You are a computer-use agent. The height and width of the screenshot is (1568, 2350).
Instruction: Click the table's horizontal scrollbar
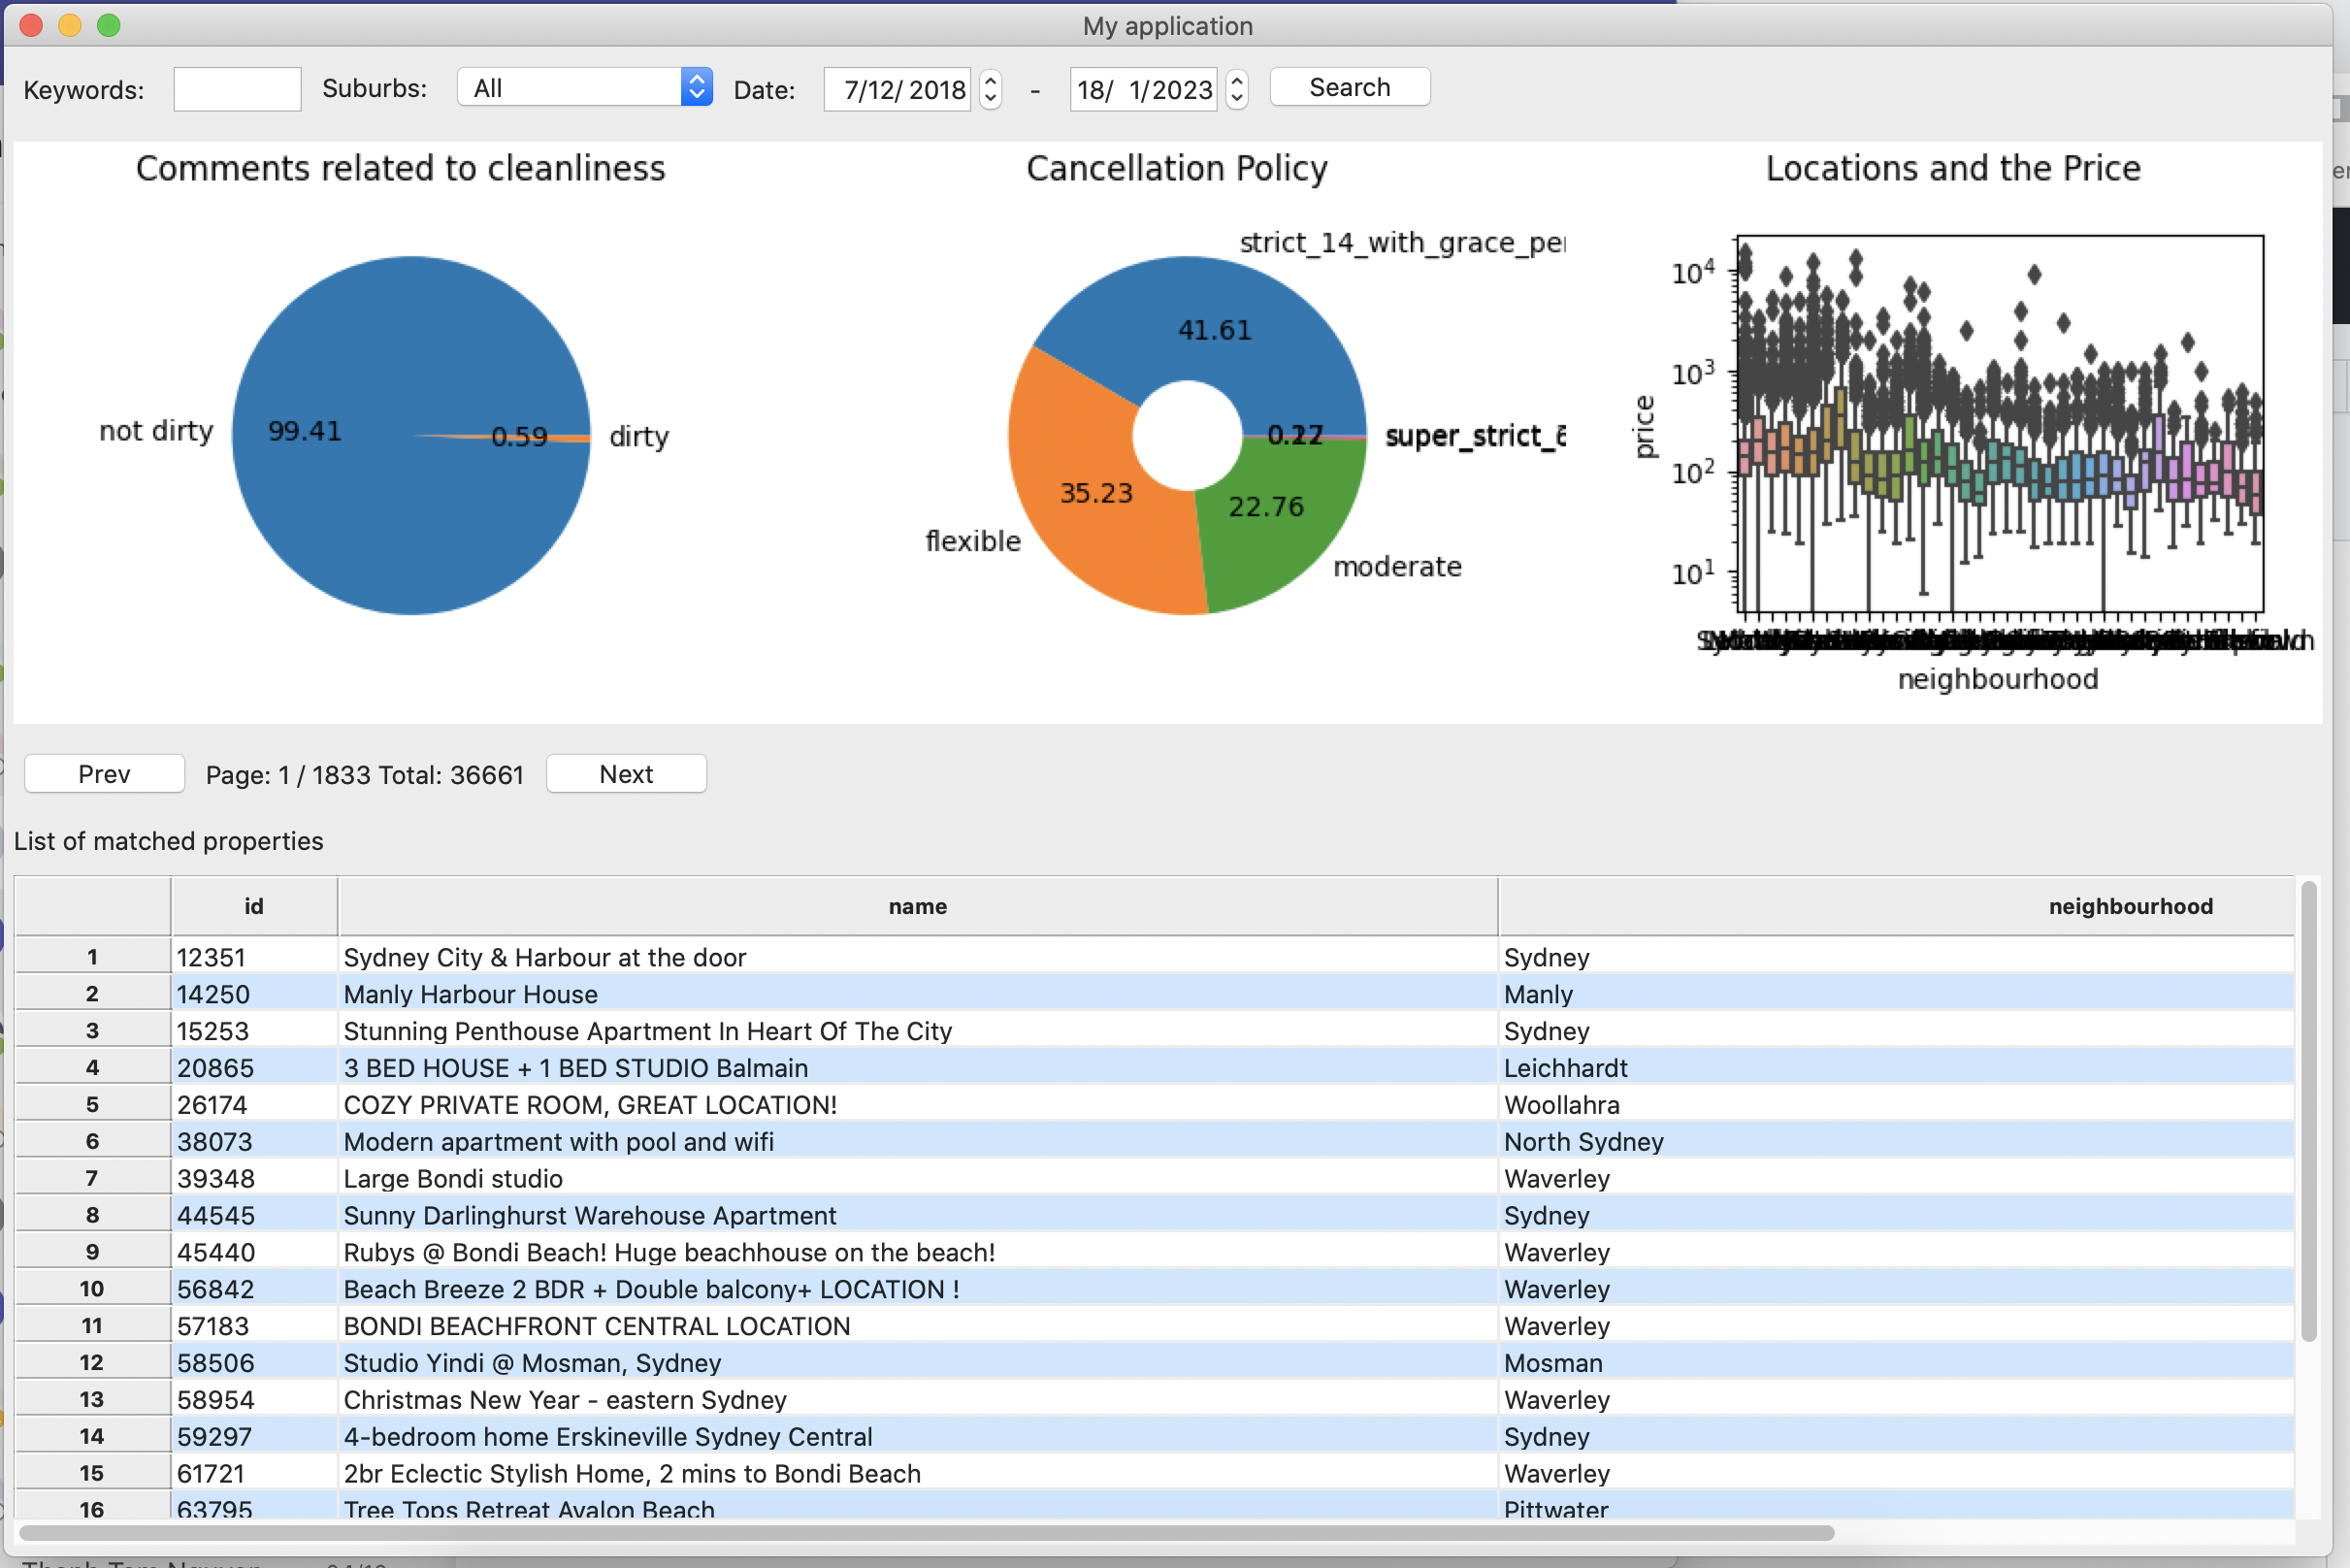(x=926, y=1533)
